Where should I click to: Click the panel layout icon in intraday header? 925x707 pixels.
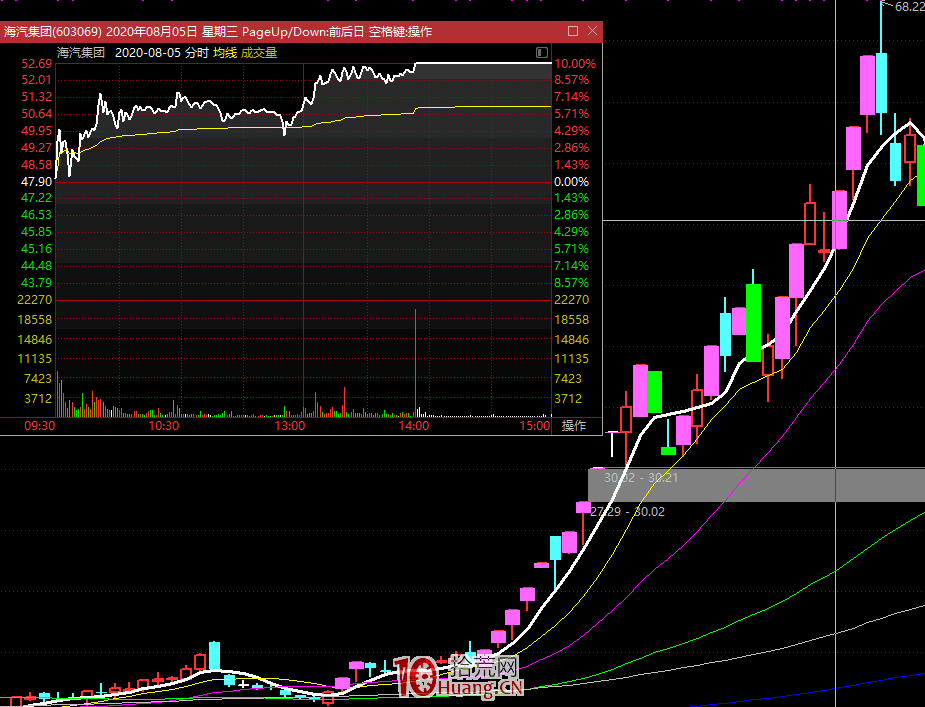tap(542, 52)
